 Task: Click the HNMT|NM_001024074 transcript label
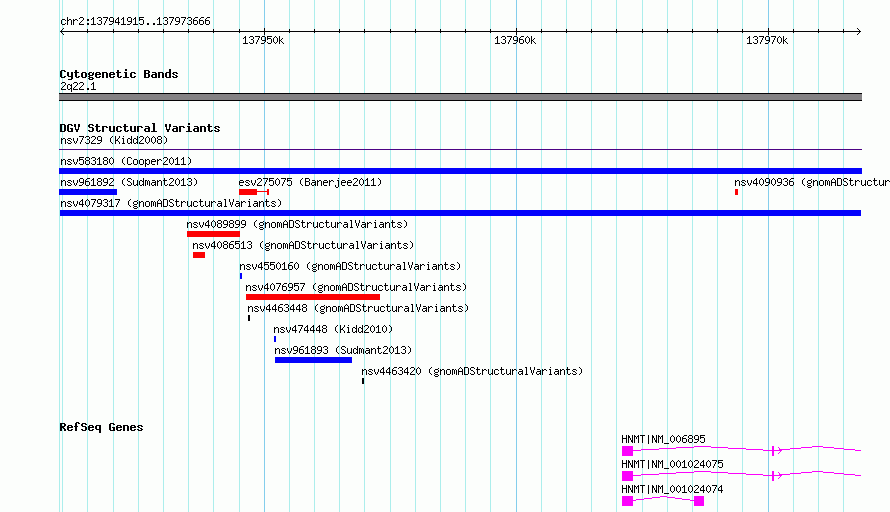click(672, 489)
